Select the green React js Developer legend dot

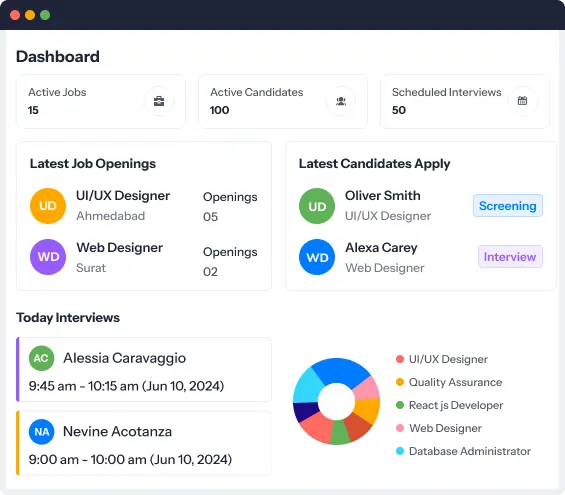coord(400,405)
